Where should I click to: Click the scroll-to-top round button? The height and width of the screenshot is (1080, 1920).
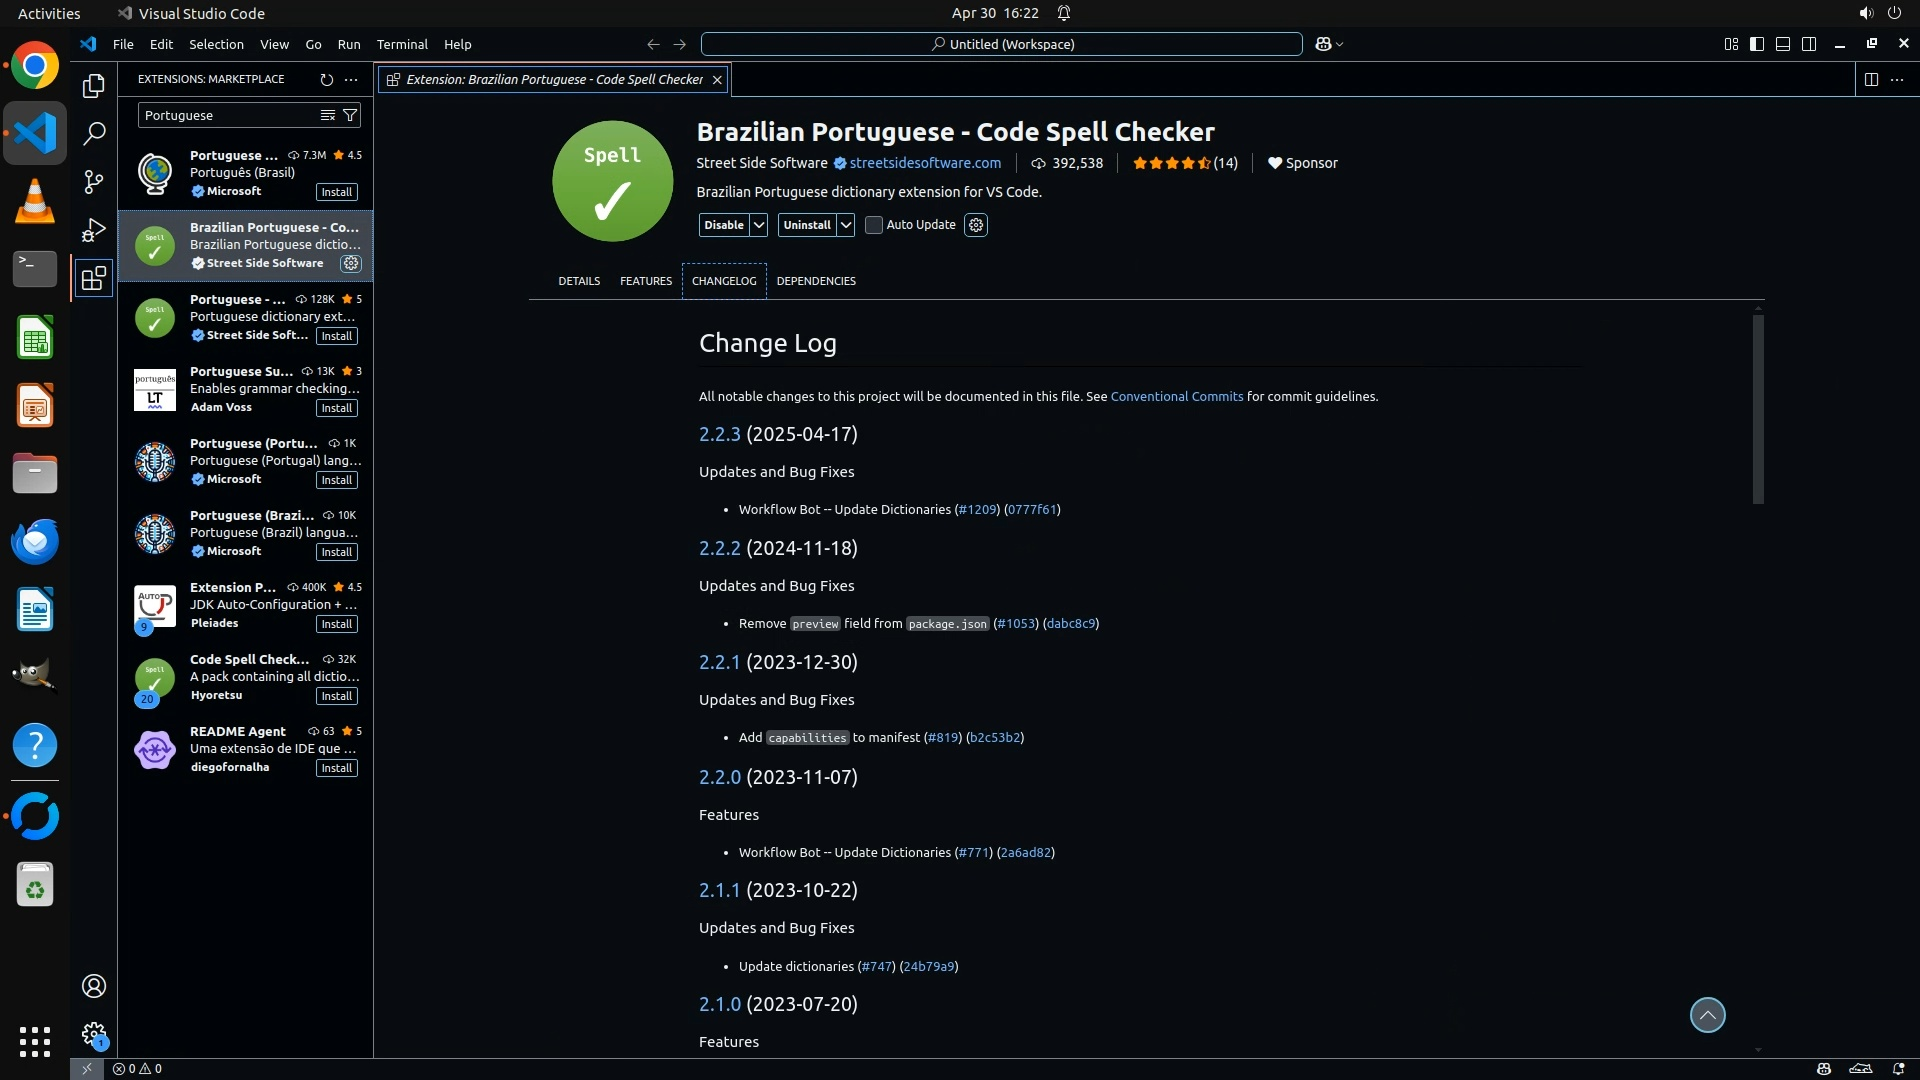click(x=1707, y=1015)
